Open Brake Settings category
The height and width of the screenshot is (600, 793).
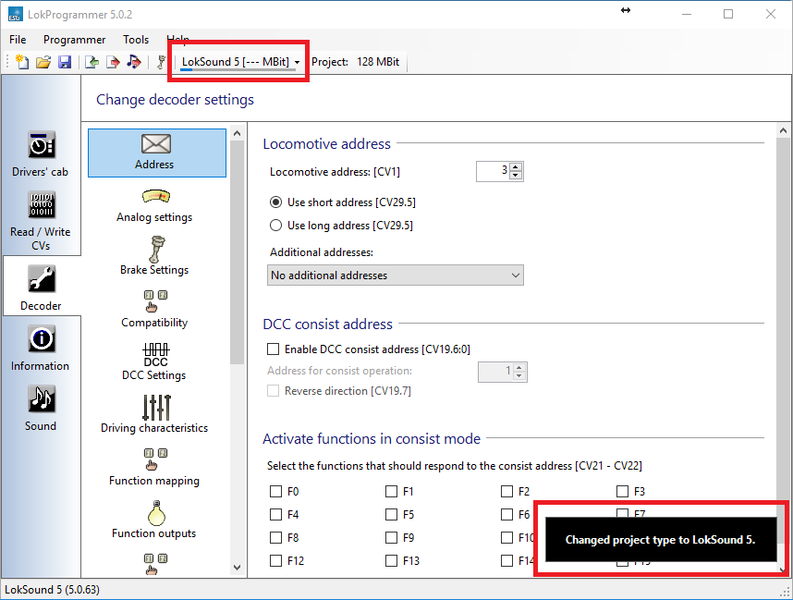(155, 256)
